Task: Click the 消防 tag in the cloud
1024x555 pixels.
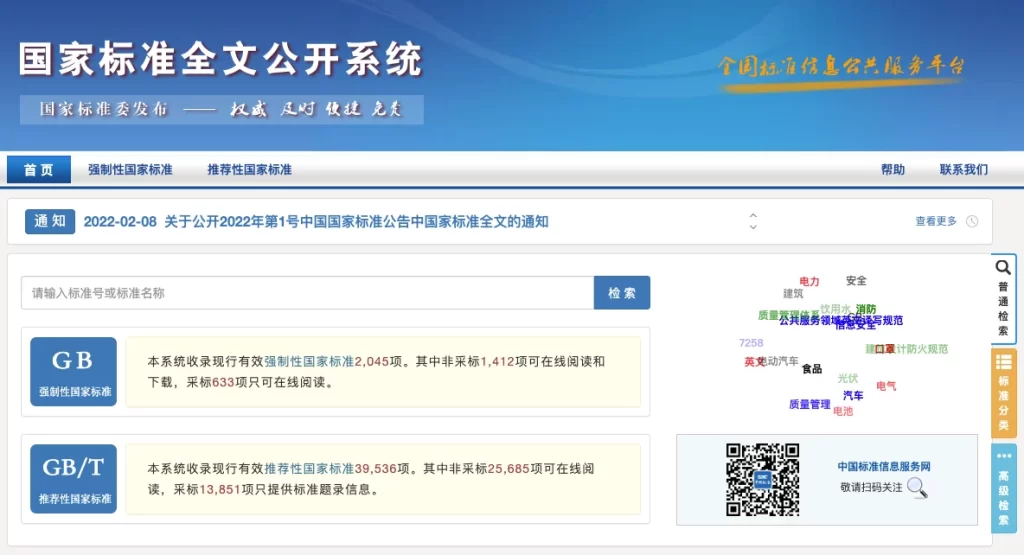Action: click(866, 309)
